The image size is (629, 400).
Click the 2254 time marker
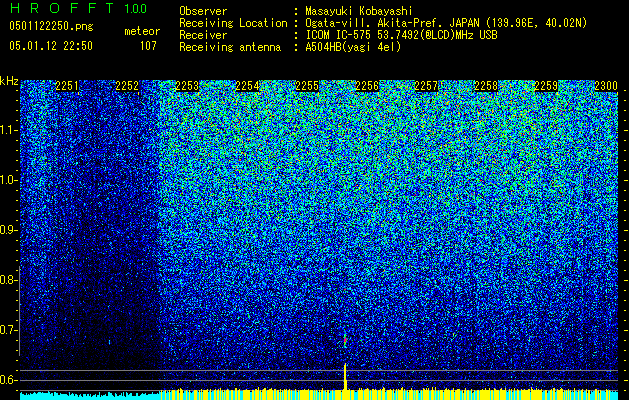pyautogui.click(x=247, y=86)
